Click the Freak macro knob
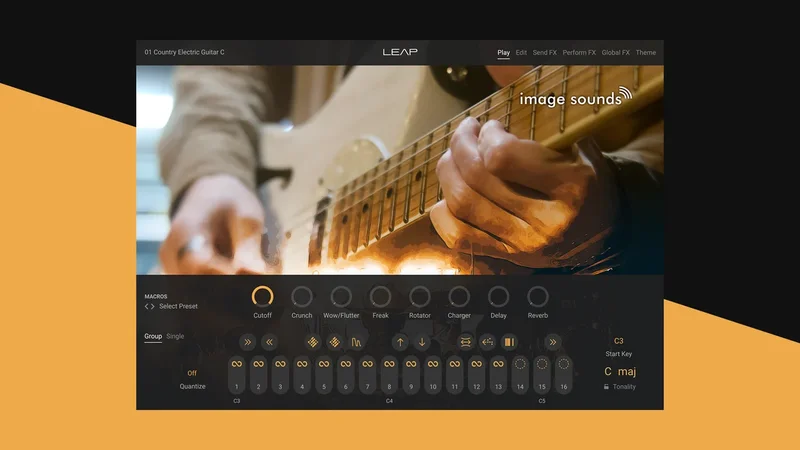The image size is (800, 450). click(380, 296)
